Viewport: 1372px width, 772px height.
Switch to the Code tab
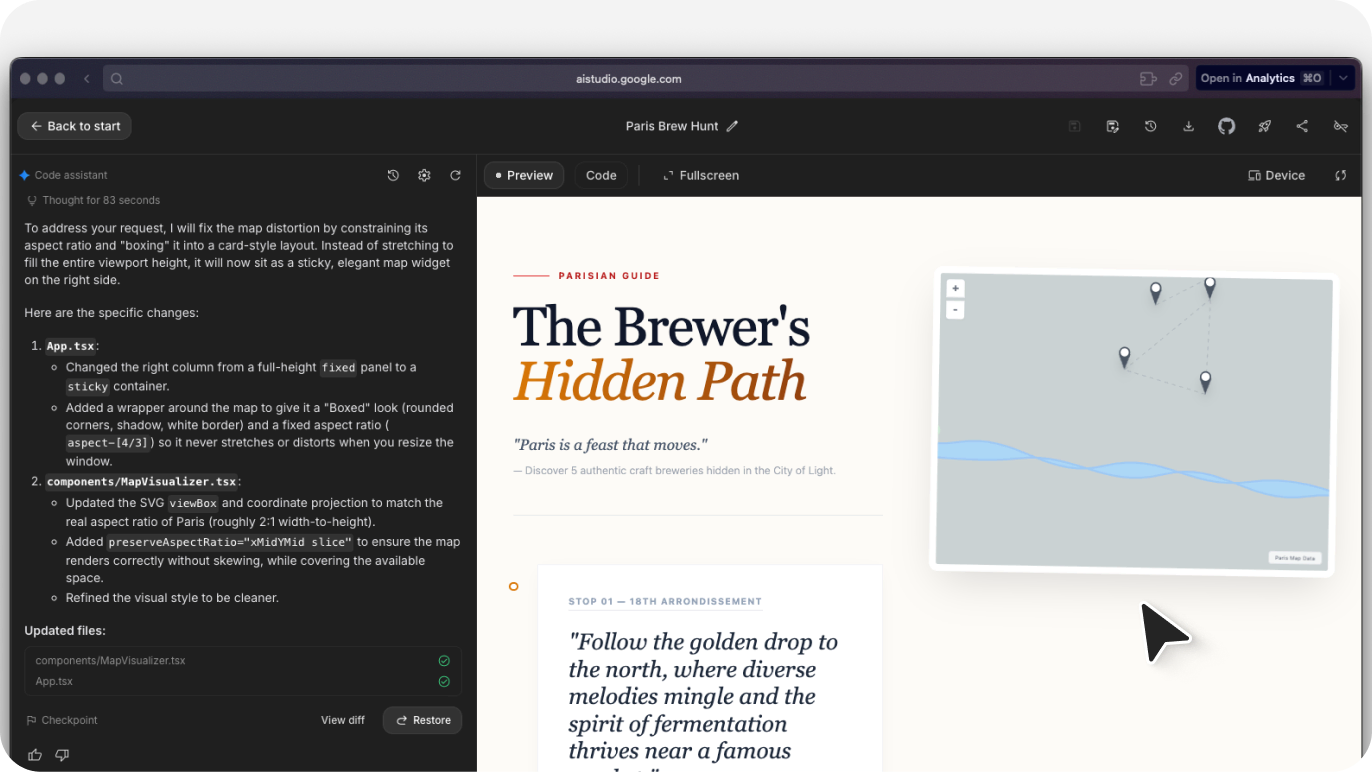point(600,175)
